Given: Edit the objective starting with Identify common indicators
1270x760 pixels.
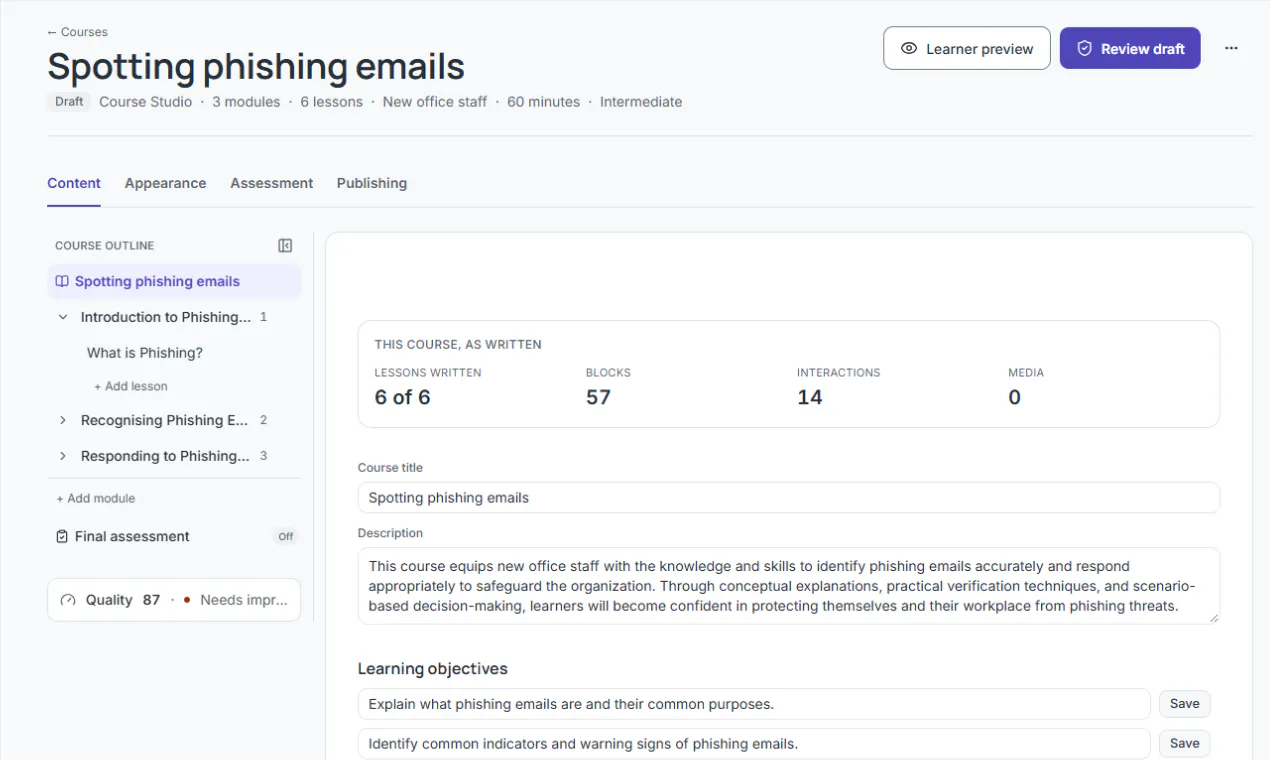Looking at the screenshot, I should [754, 744].
